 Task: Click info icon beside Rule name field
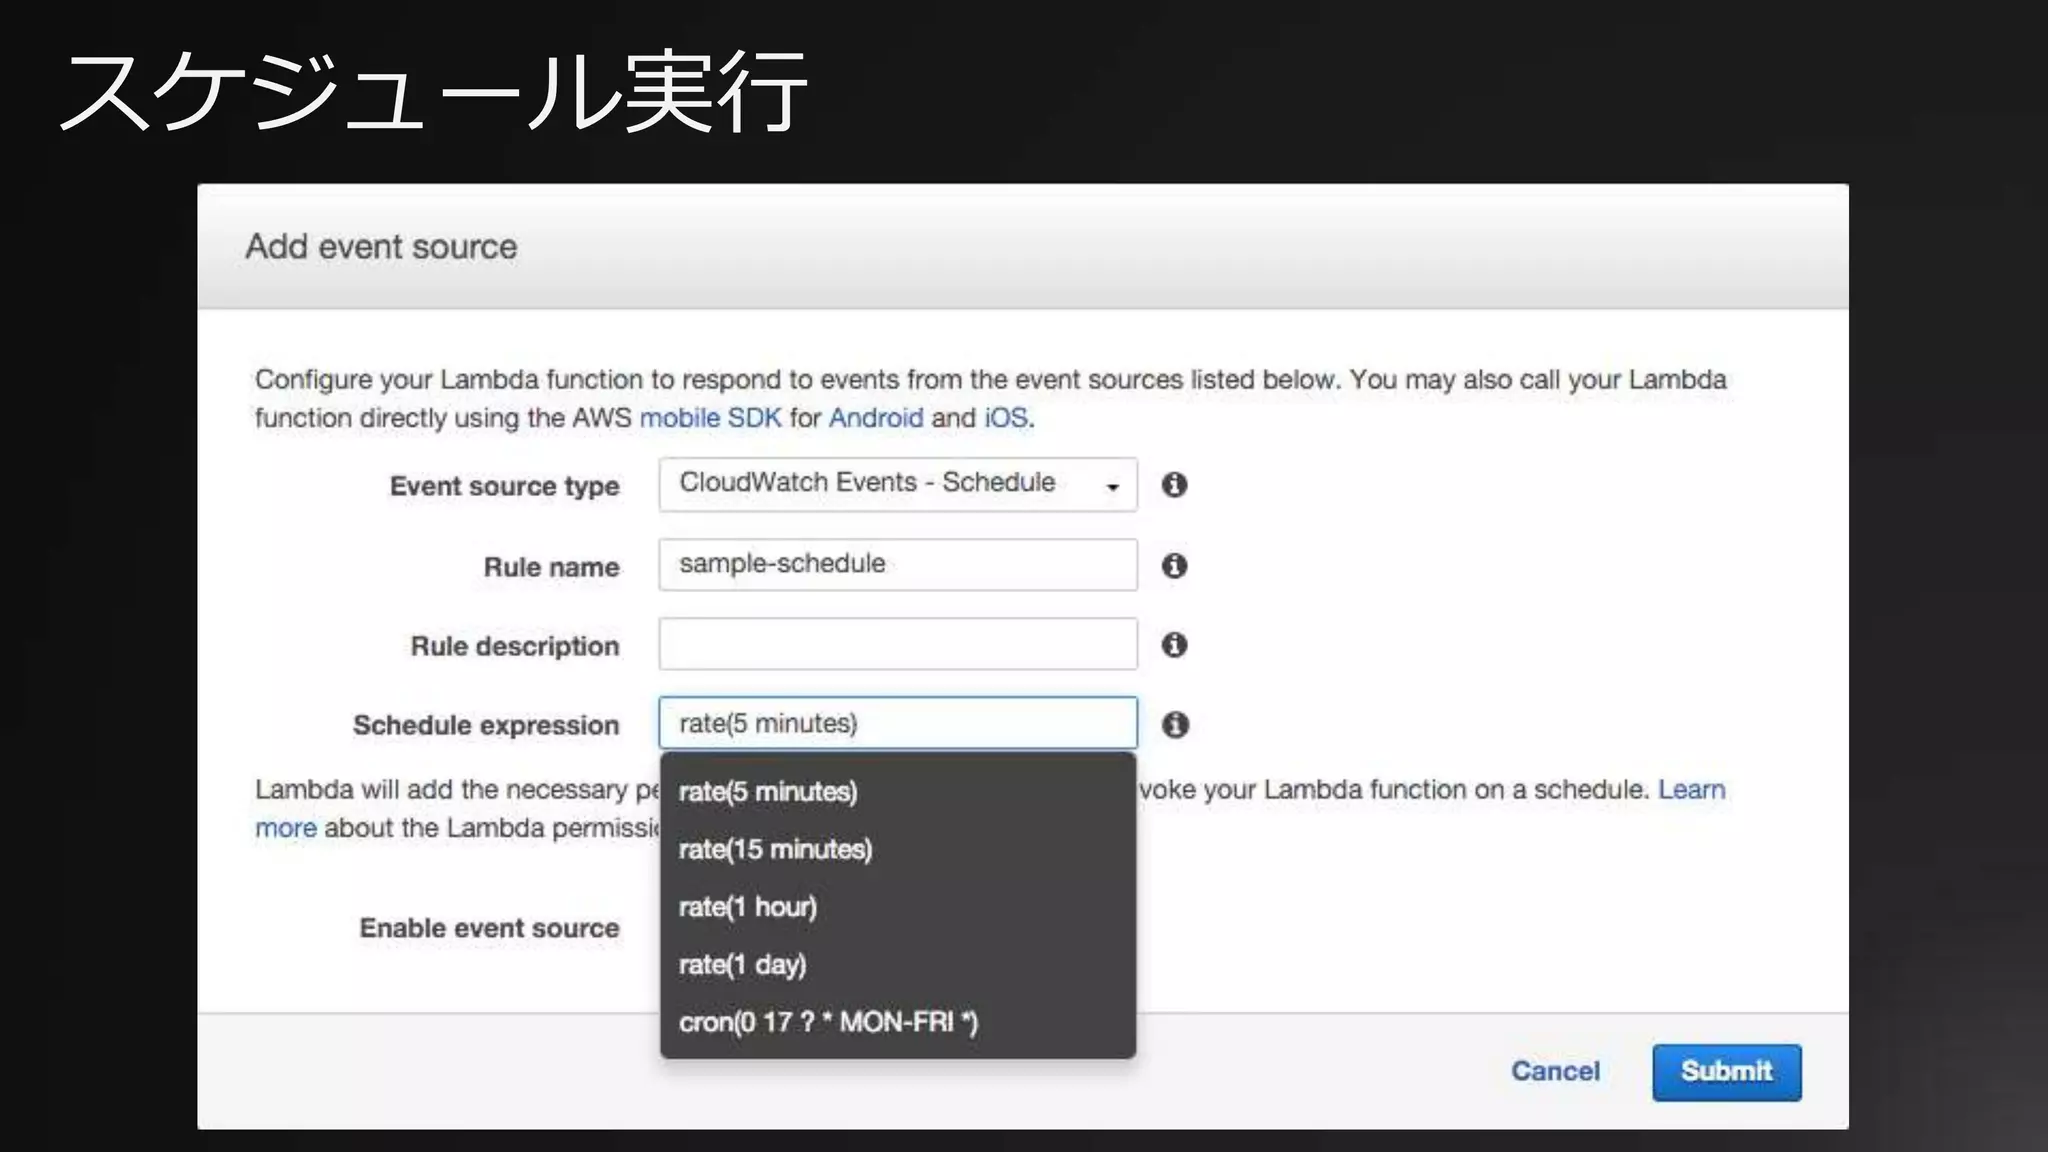(x=1174, y=566)
